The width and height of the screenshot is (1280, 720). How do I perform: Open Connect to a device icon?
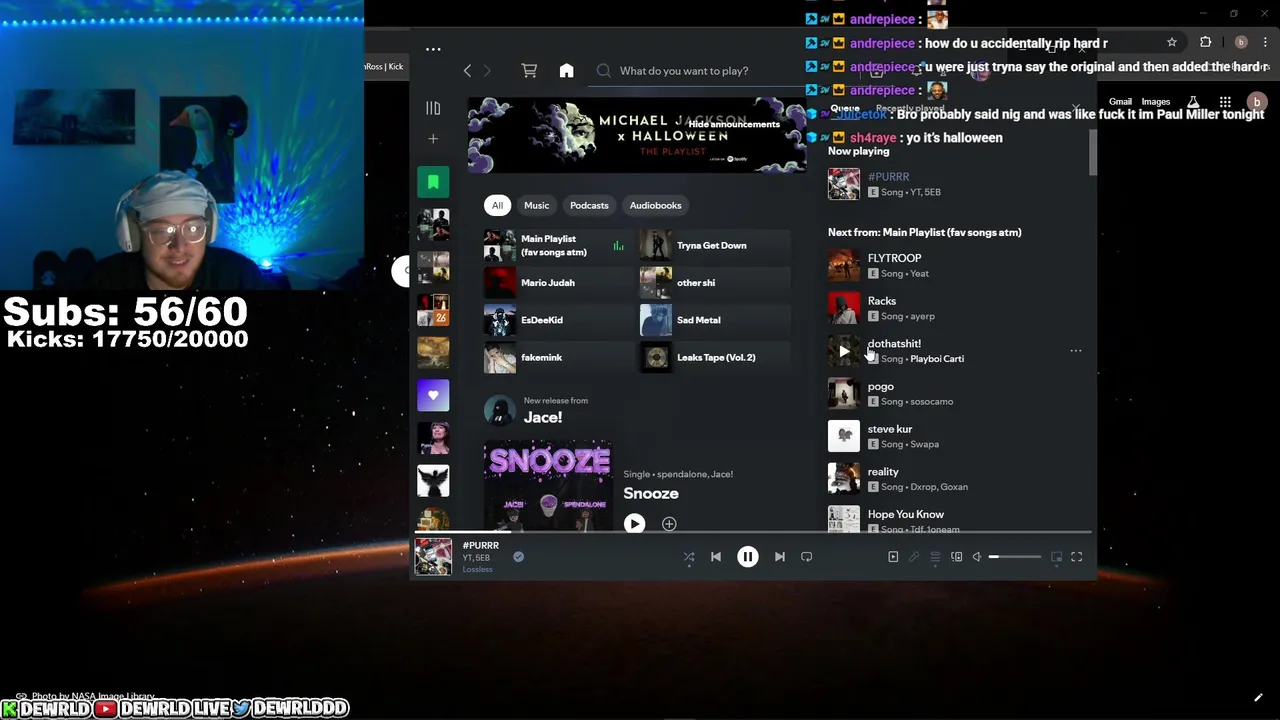point(956,557)
